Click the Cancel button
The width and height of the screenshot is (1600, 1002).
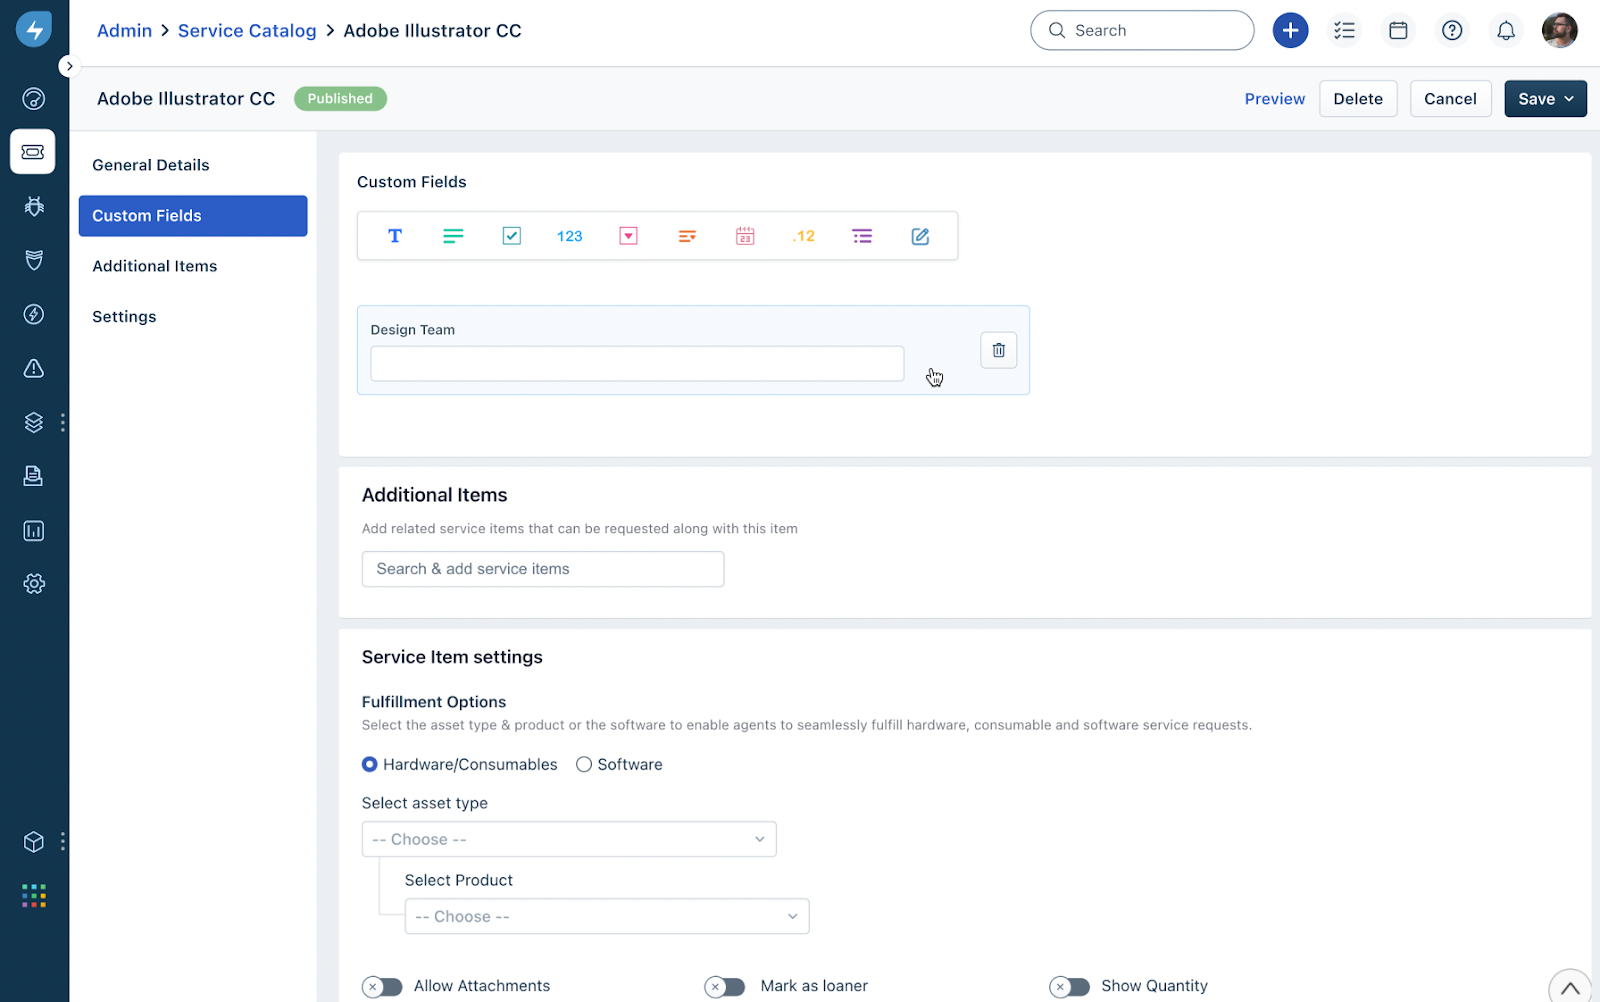(1450, 99)
